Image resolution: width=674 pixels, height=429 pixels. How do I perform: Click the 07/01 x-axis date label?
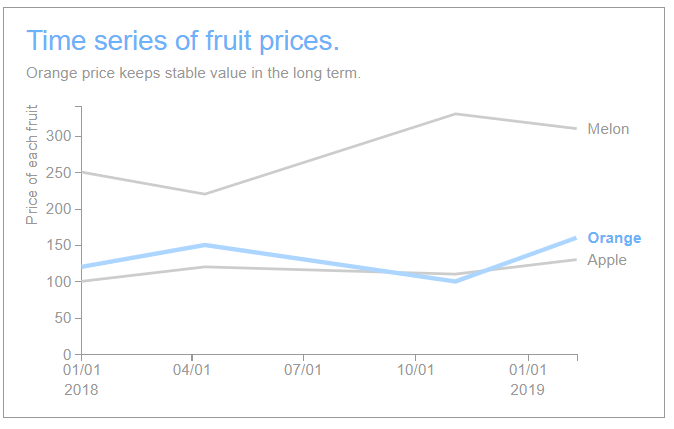pyautogui.click(x=303, y=371)
